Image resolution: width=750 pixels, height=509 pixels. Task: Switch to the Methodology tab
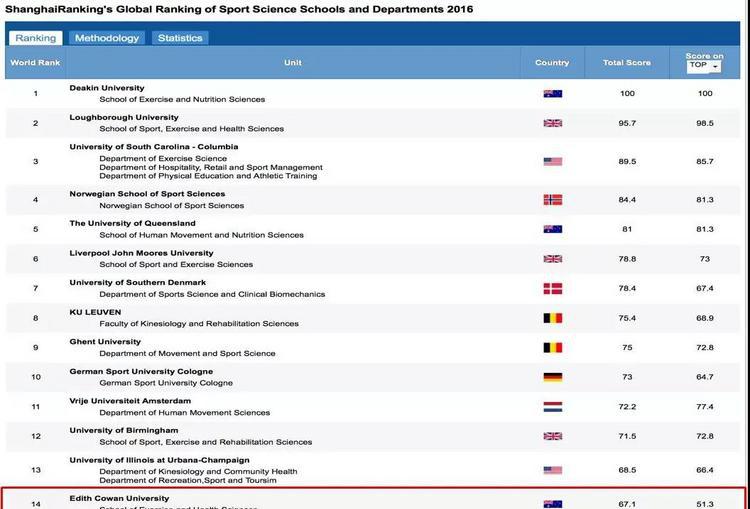coord(107,38)
